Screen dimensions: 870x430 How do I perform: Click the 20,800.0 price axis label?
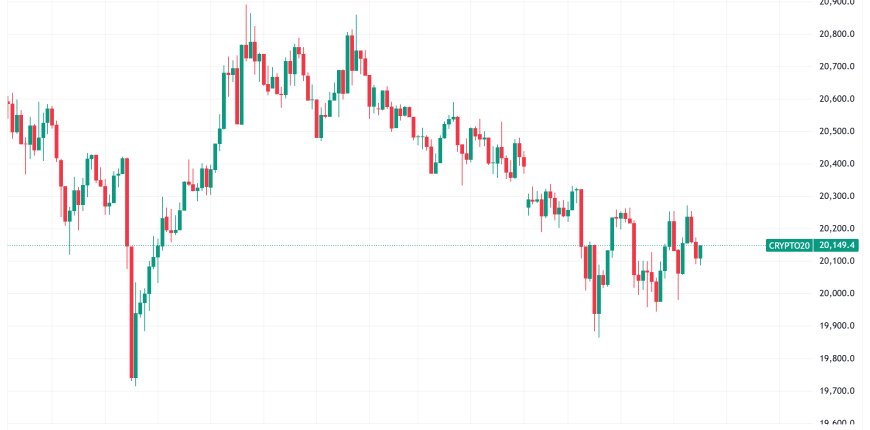point(838,34)
